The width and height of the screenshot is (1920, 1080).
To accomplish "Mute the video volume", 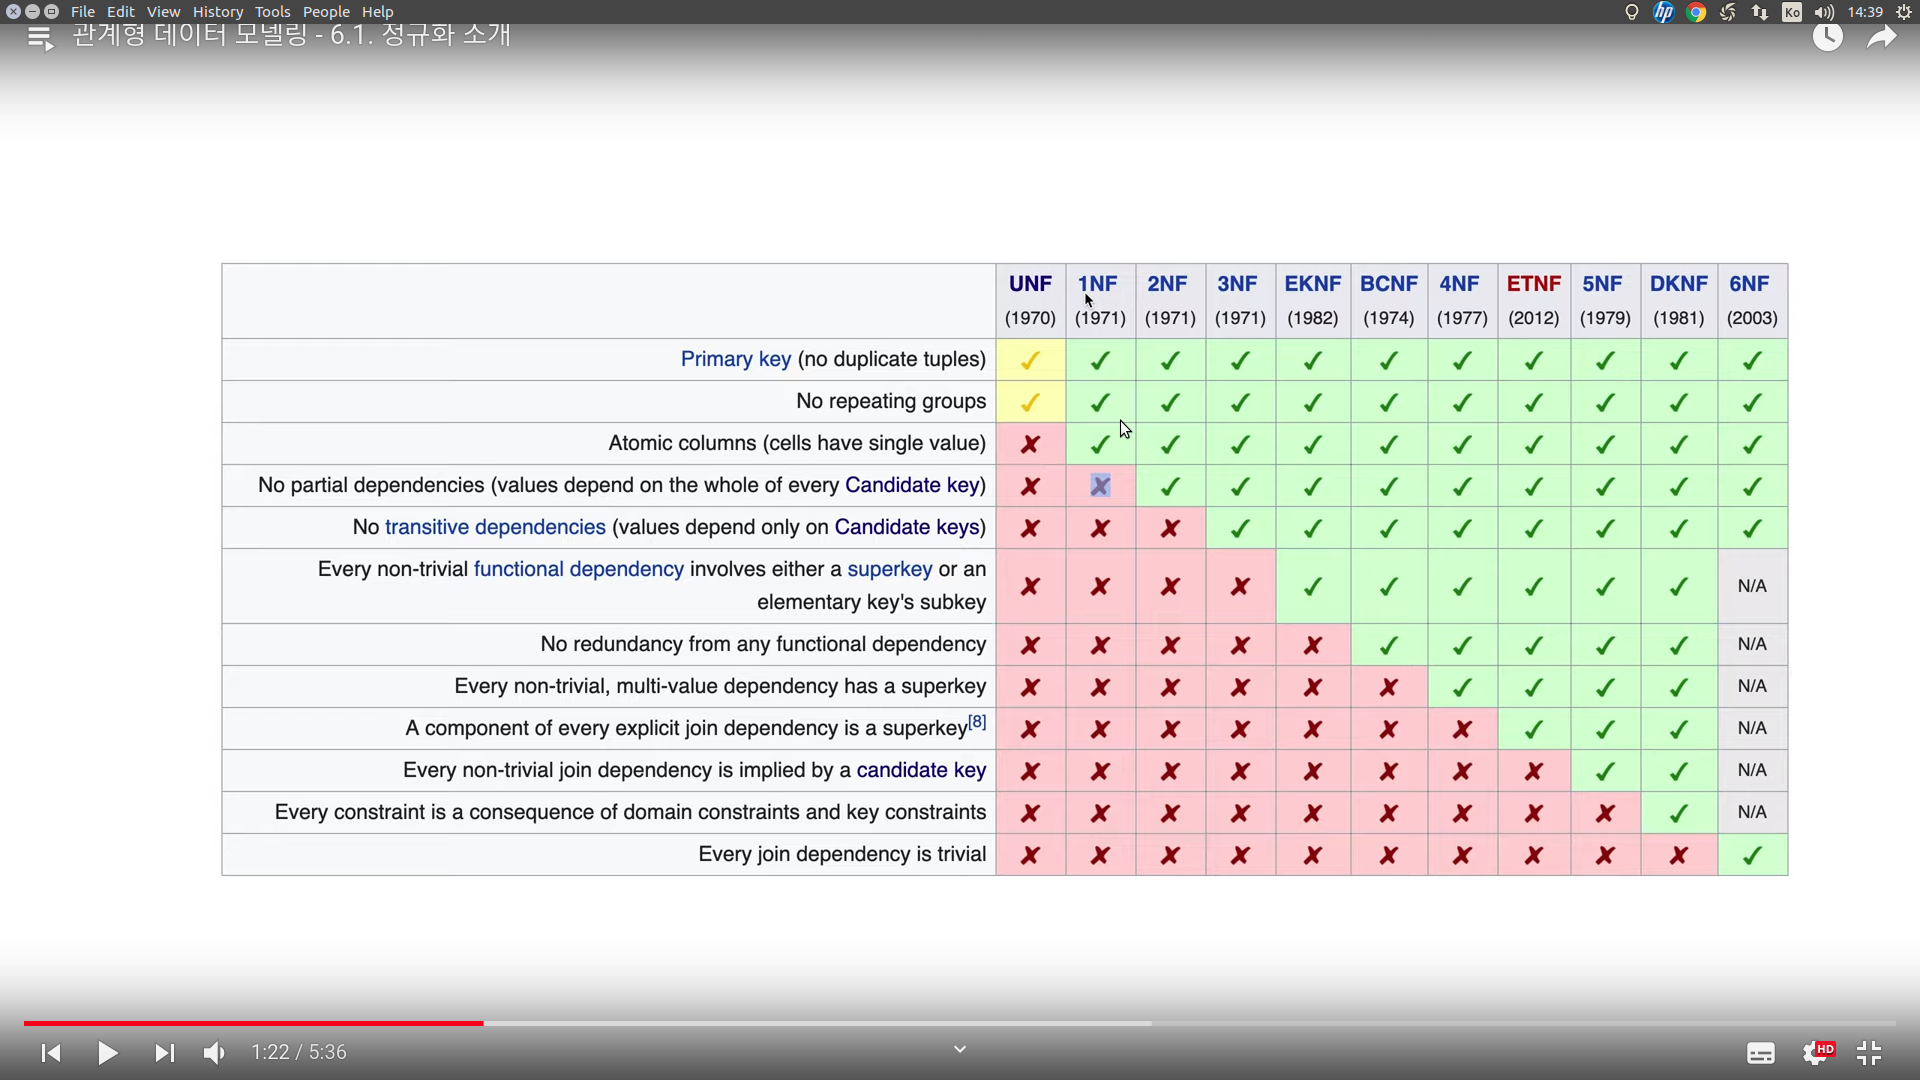I will (214, 1053).
